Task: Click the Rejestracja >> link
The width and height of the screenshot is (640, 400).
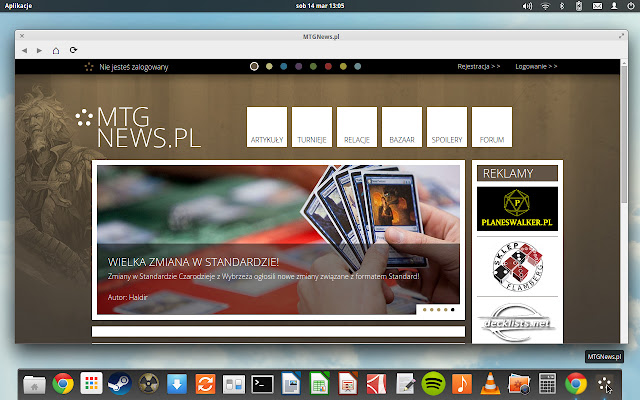Action: [x=479, y=67]
